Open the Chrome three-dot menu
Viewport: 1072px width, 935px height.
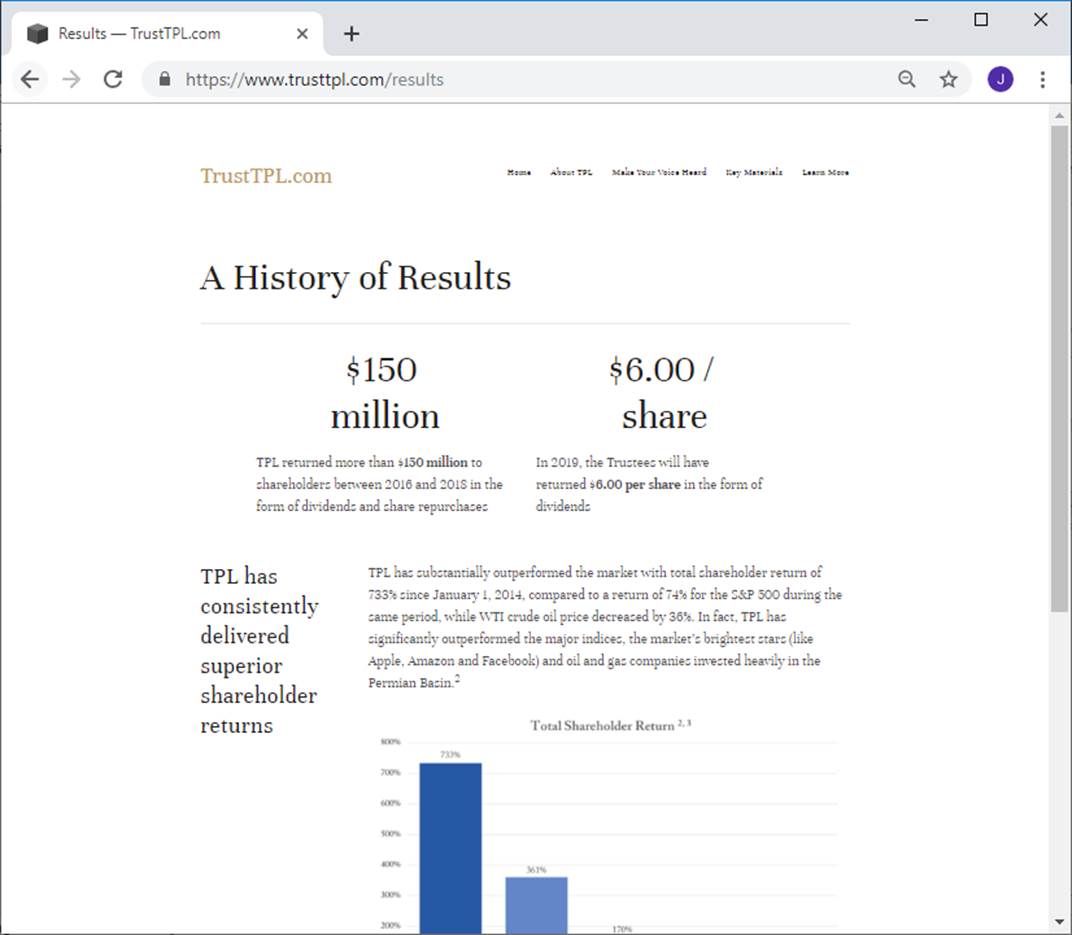pos(1042,79)
